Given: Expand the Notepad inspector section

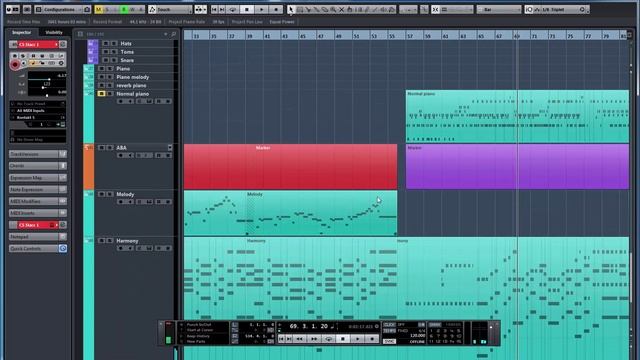Looking at the screenshot, I should click(38, 237).
